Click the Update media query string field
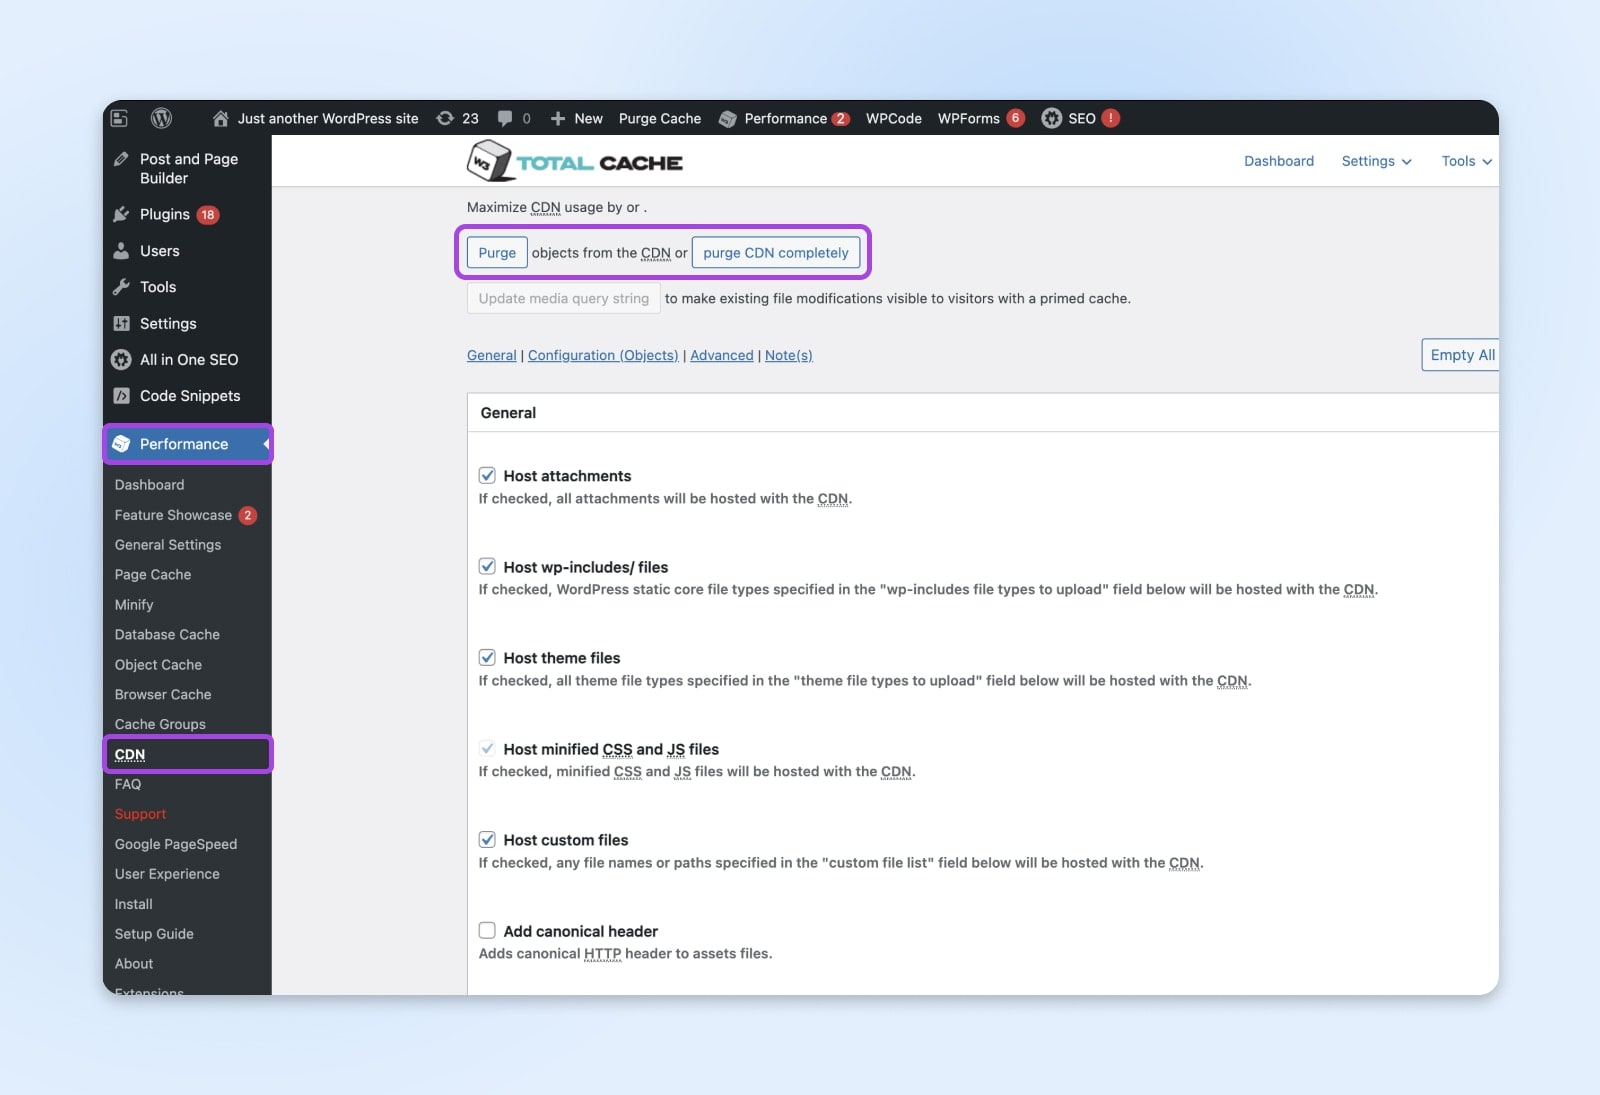The image size is (1600, 1095). [563, 298]
